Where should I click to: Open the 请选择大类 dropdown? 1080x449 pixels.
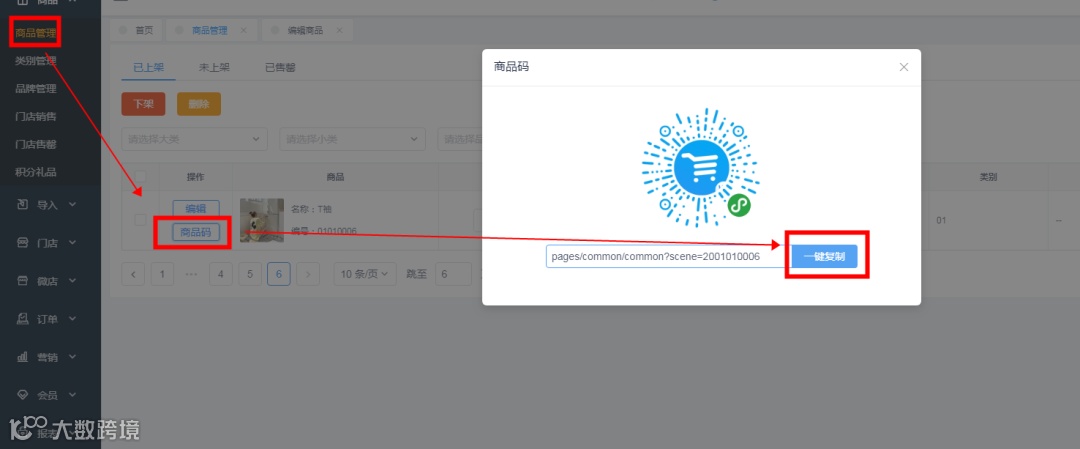pos(194,139)
